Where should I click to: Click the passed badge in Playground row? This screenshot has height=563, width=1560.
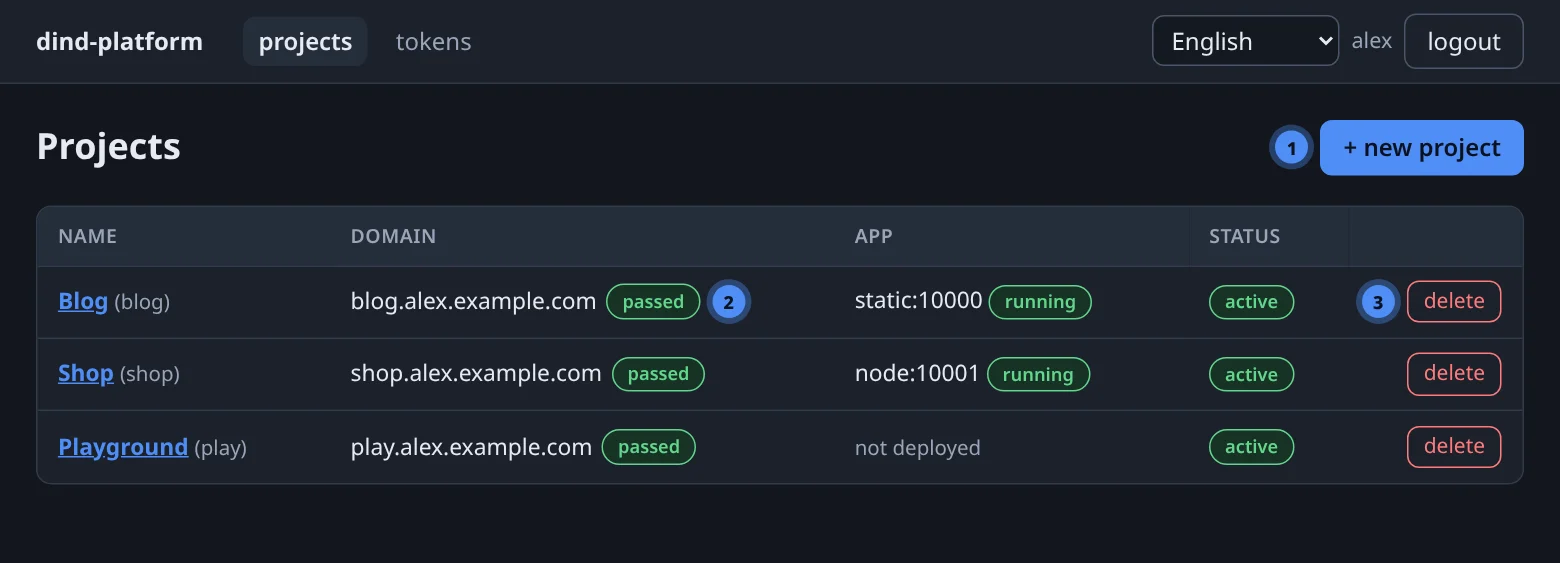click(x=649, y=447)
